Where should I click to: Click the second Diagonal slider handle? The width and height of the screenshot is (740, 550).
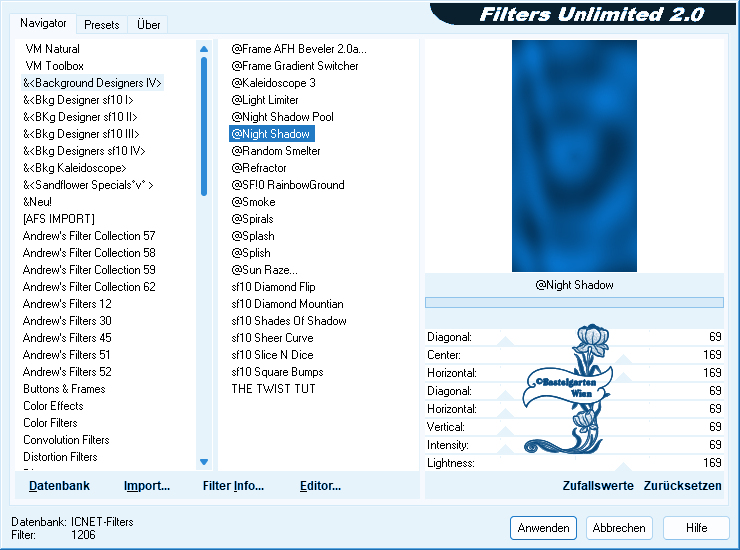[x=505, y=395]
